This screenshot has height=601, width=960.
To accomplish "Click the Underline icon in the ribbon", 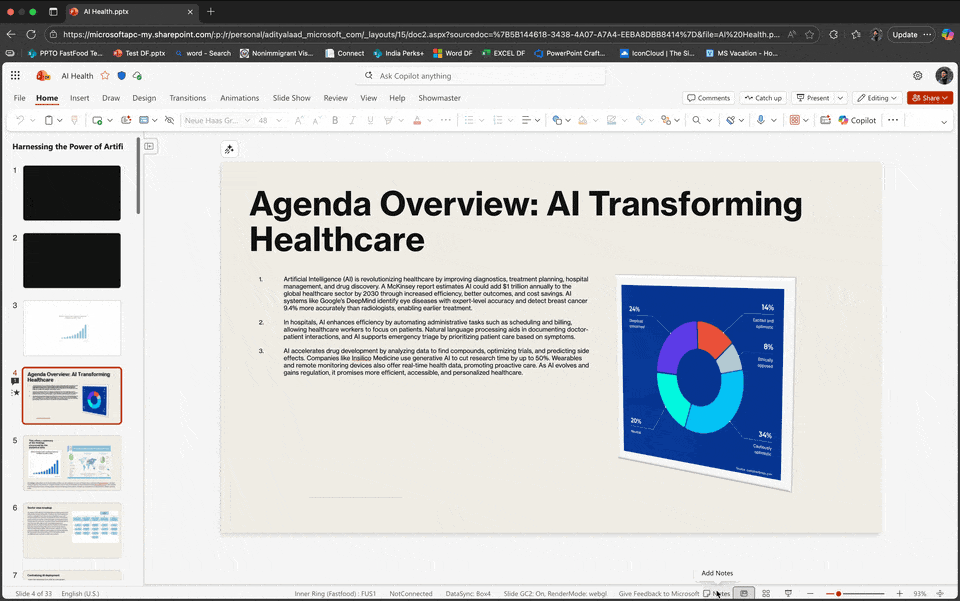I will tap(369, 120).
